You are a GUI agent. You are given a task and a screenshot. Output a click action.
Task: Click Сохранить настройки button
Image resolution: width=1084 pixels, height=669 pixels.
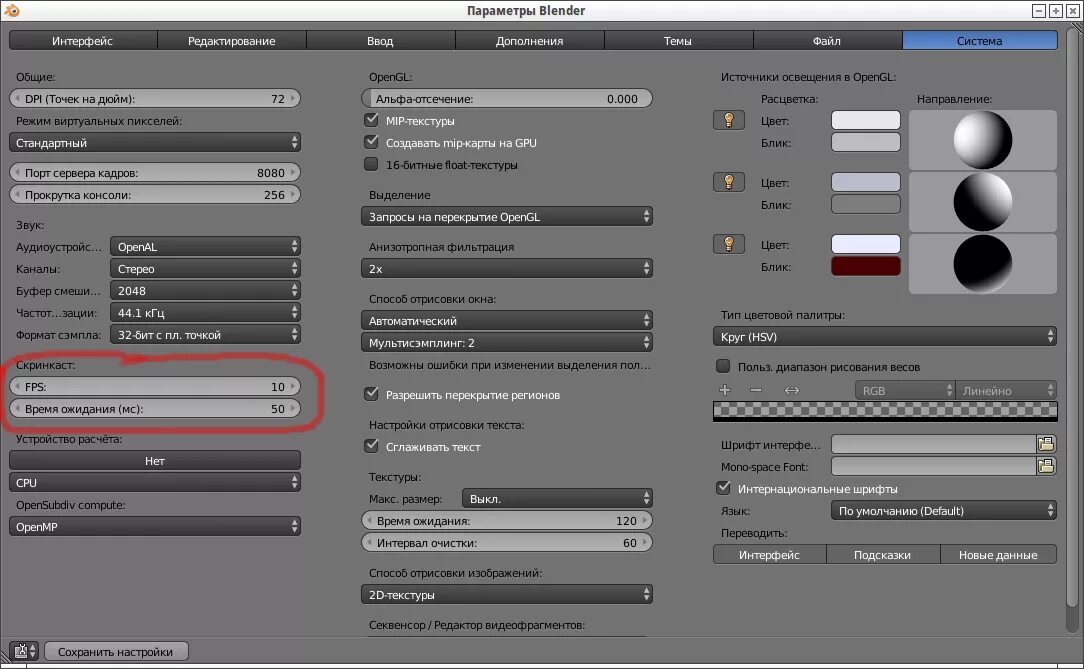[x=115, y=652]
